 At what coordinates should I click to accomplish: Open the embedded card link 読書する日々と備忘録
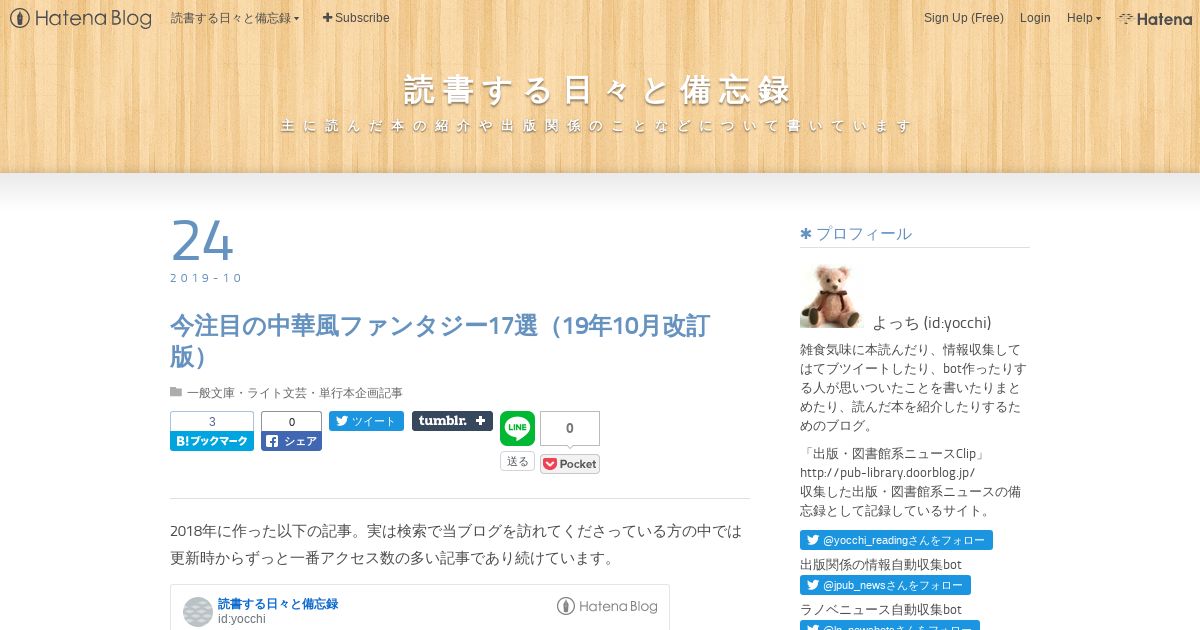tap(278, 604)
